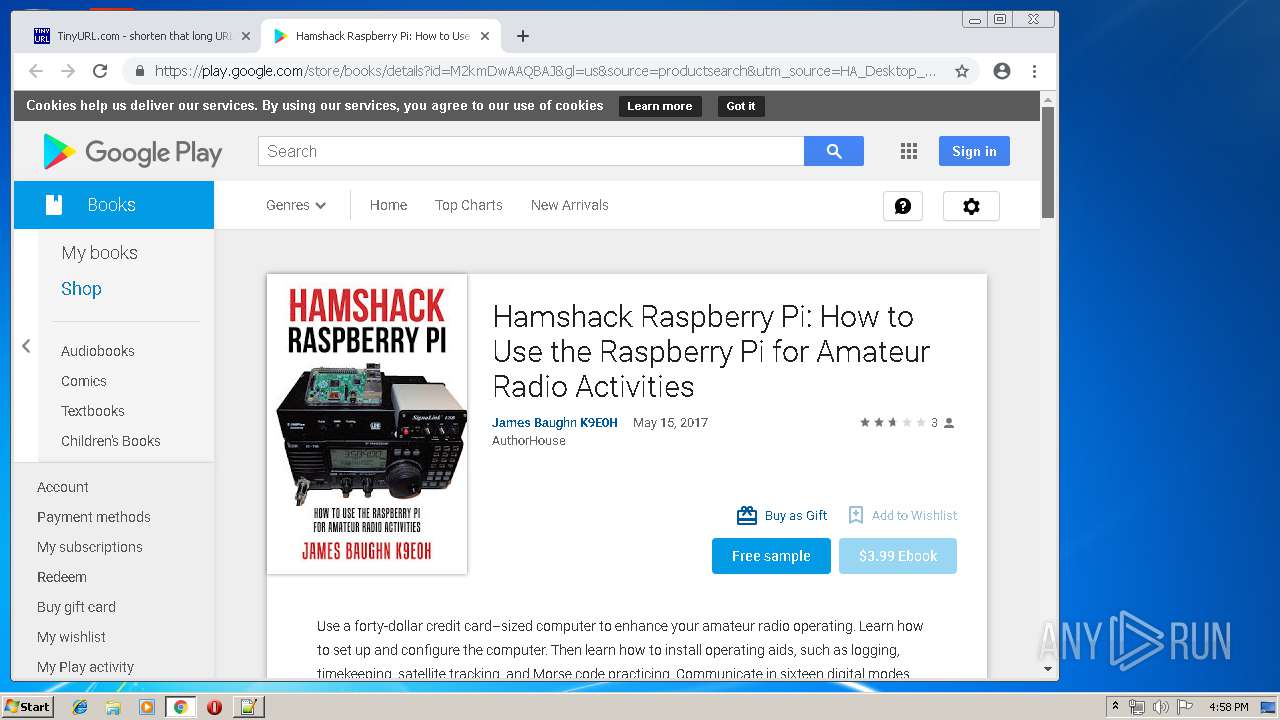
Task: Click Buy as Gift
Action: 782,515
